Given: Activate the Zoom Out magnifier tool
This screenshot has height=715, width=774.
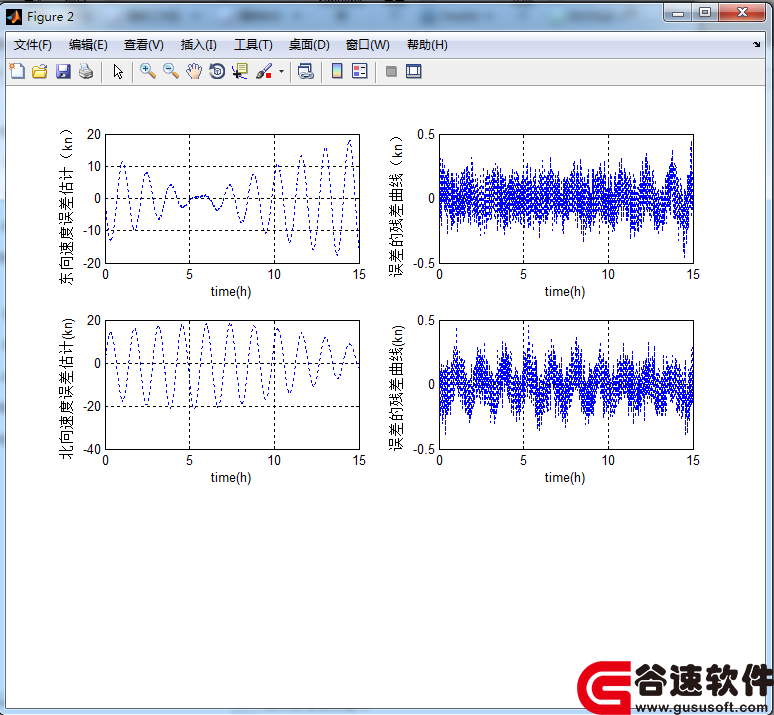Looking at the screenshot, I should (171, 72).
